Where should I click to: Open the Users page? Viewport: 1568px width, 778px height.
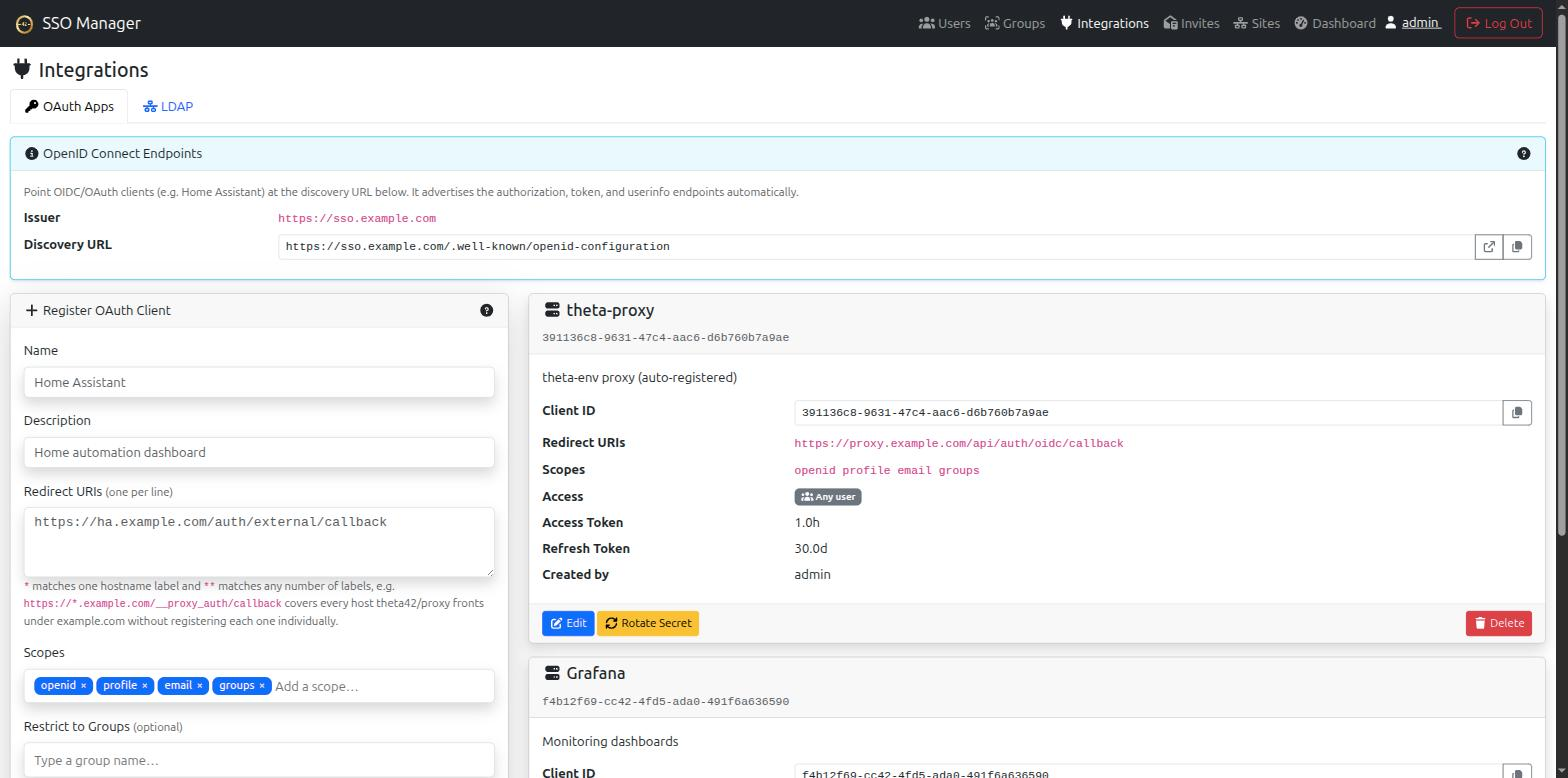[944, 23]
